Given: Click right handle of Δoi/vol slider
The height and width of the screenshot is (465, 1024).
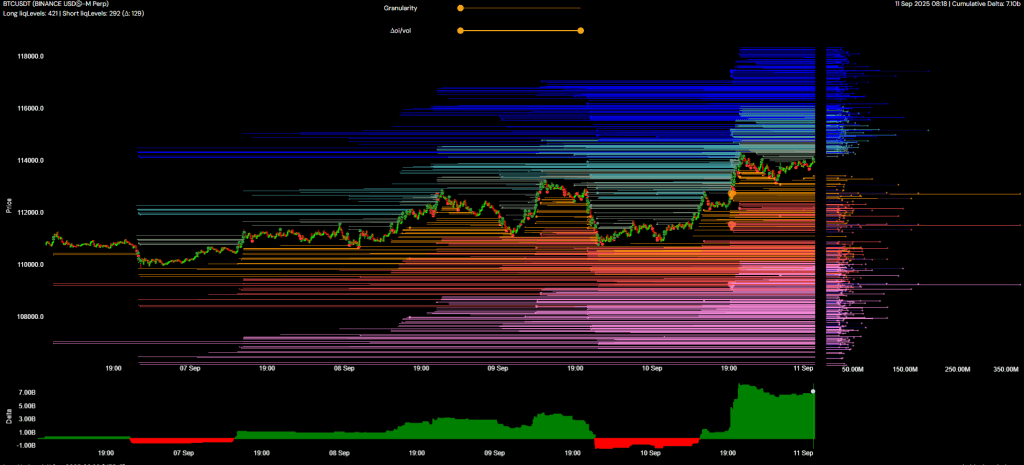Looking at the screenshot, I should (x=581, y=31).
